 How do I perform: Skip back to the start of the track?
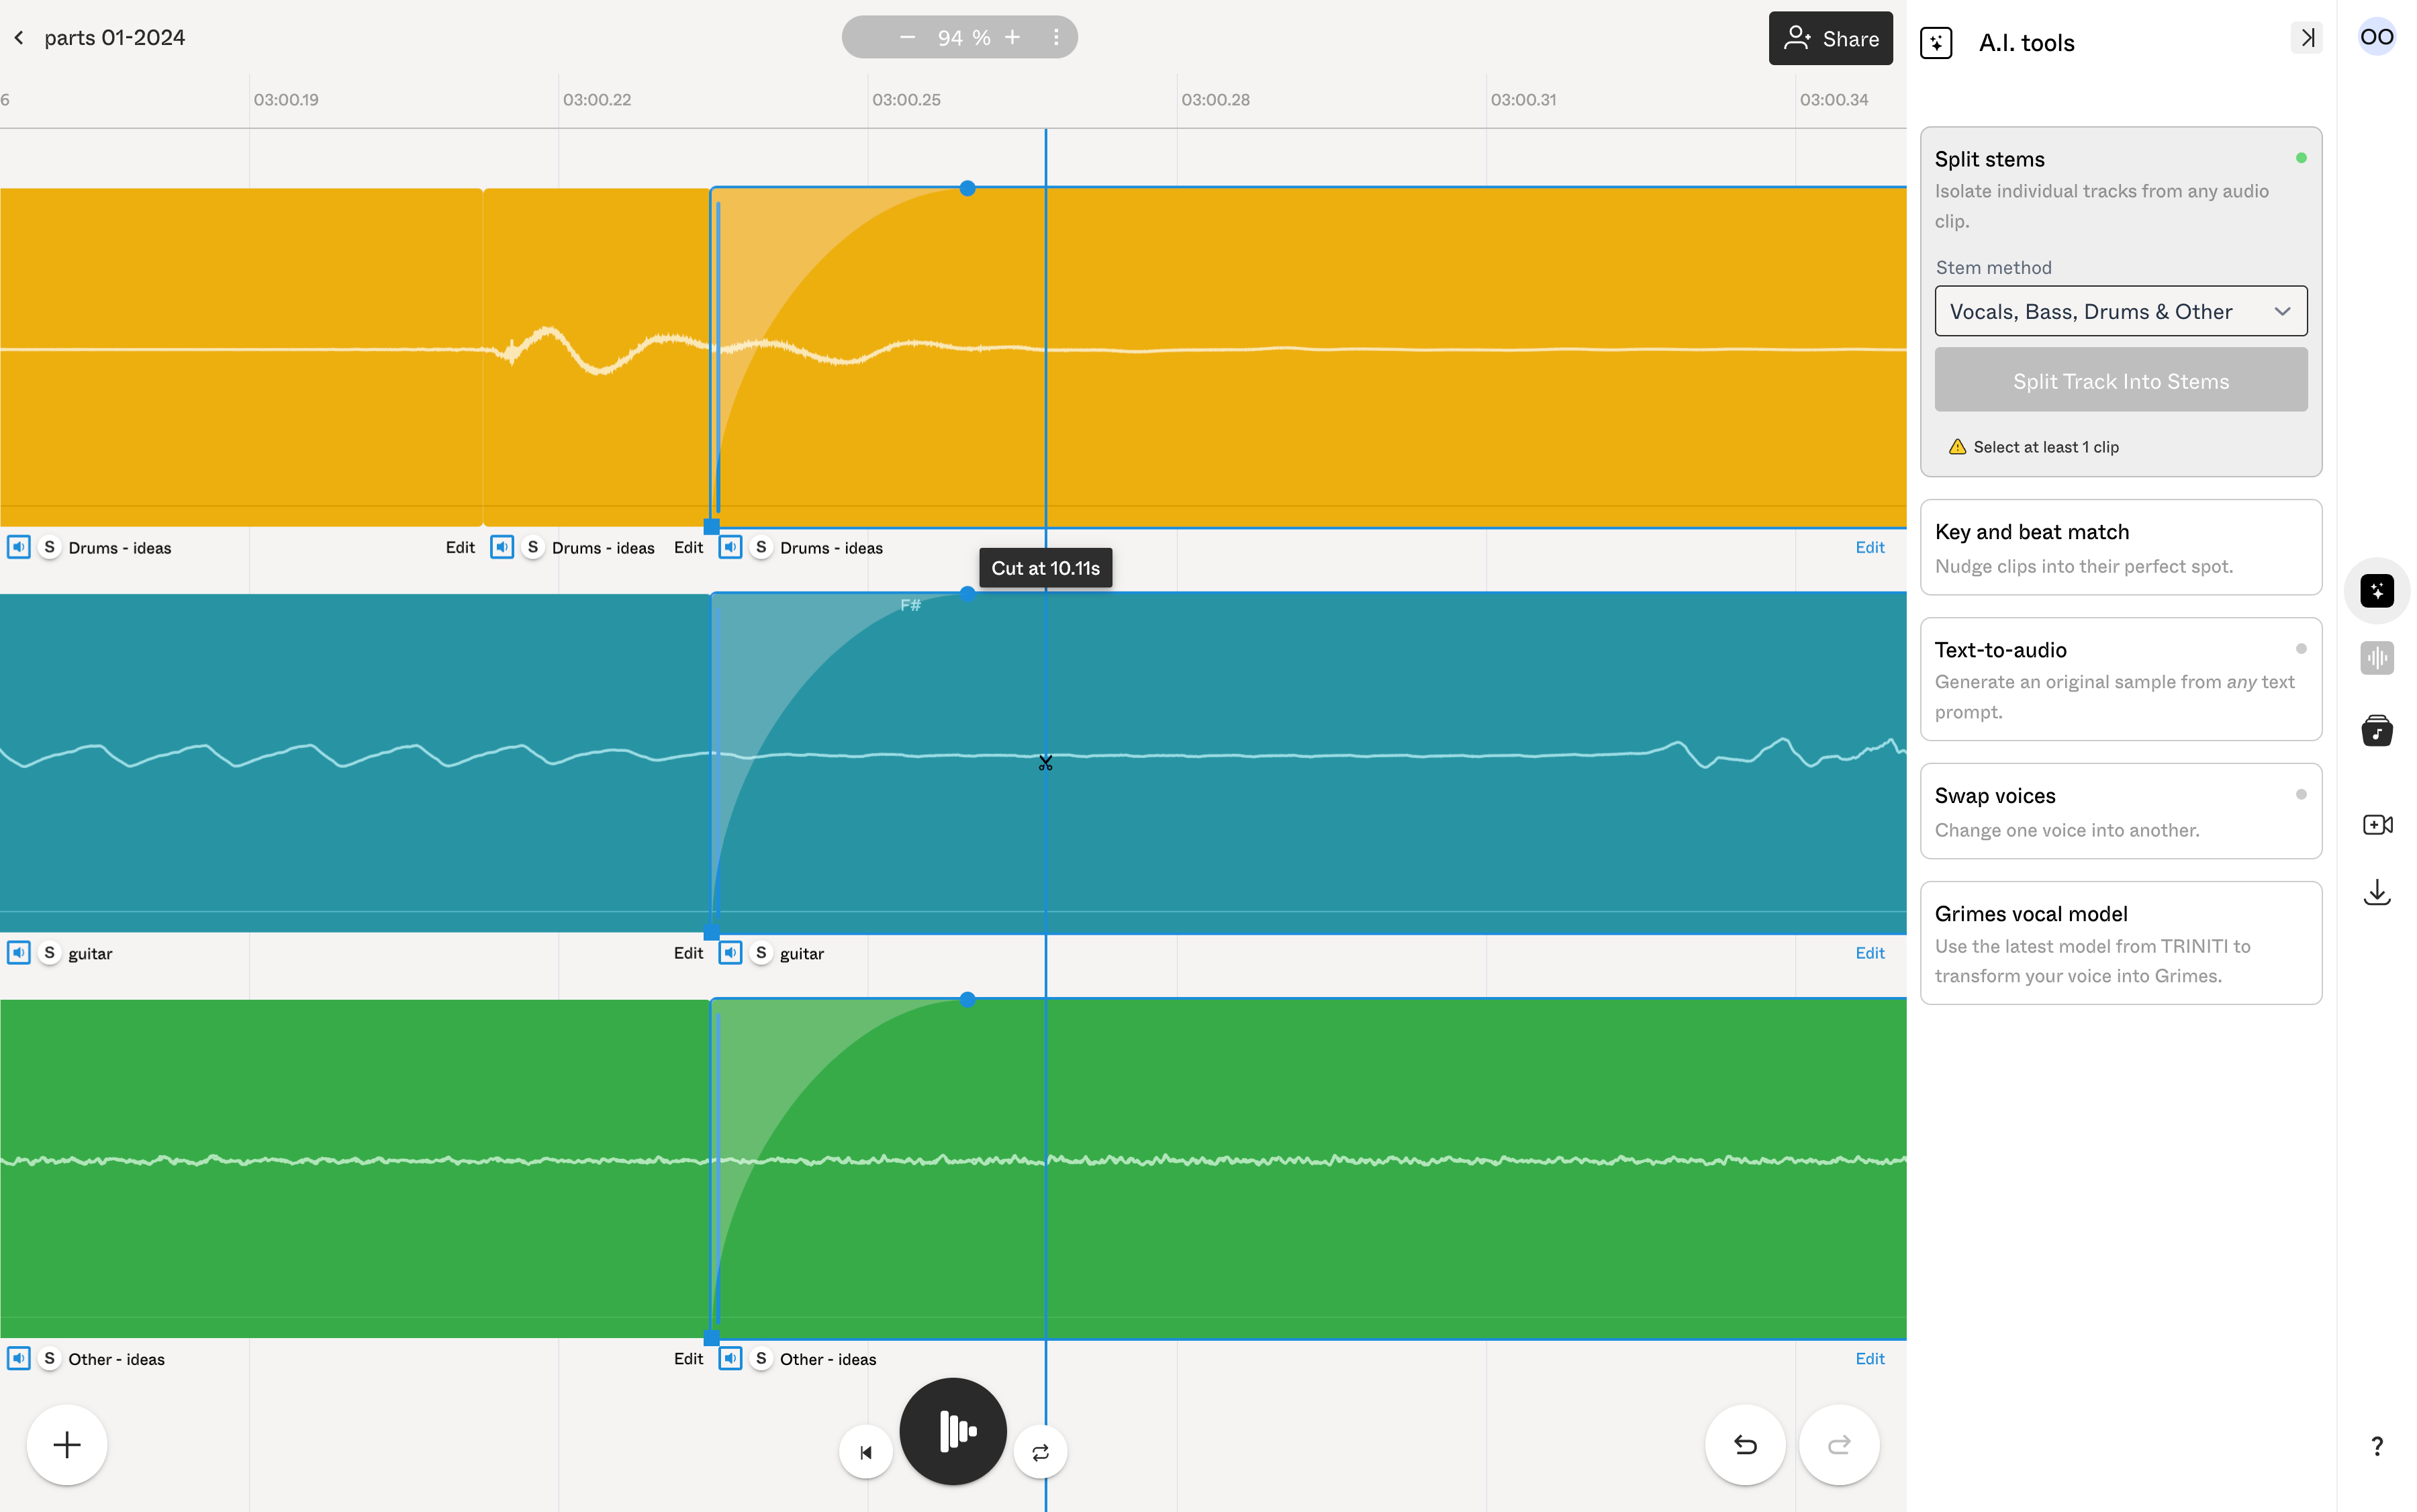(865, 1452)
